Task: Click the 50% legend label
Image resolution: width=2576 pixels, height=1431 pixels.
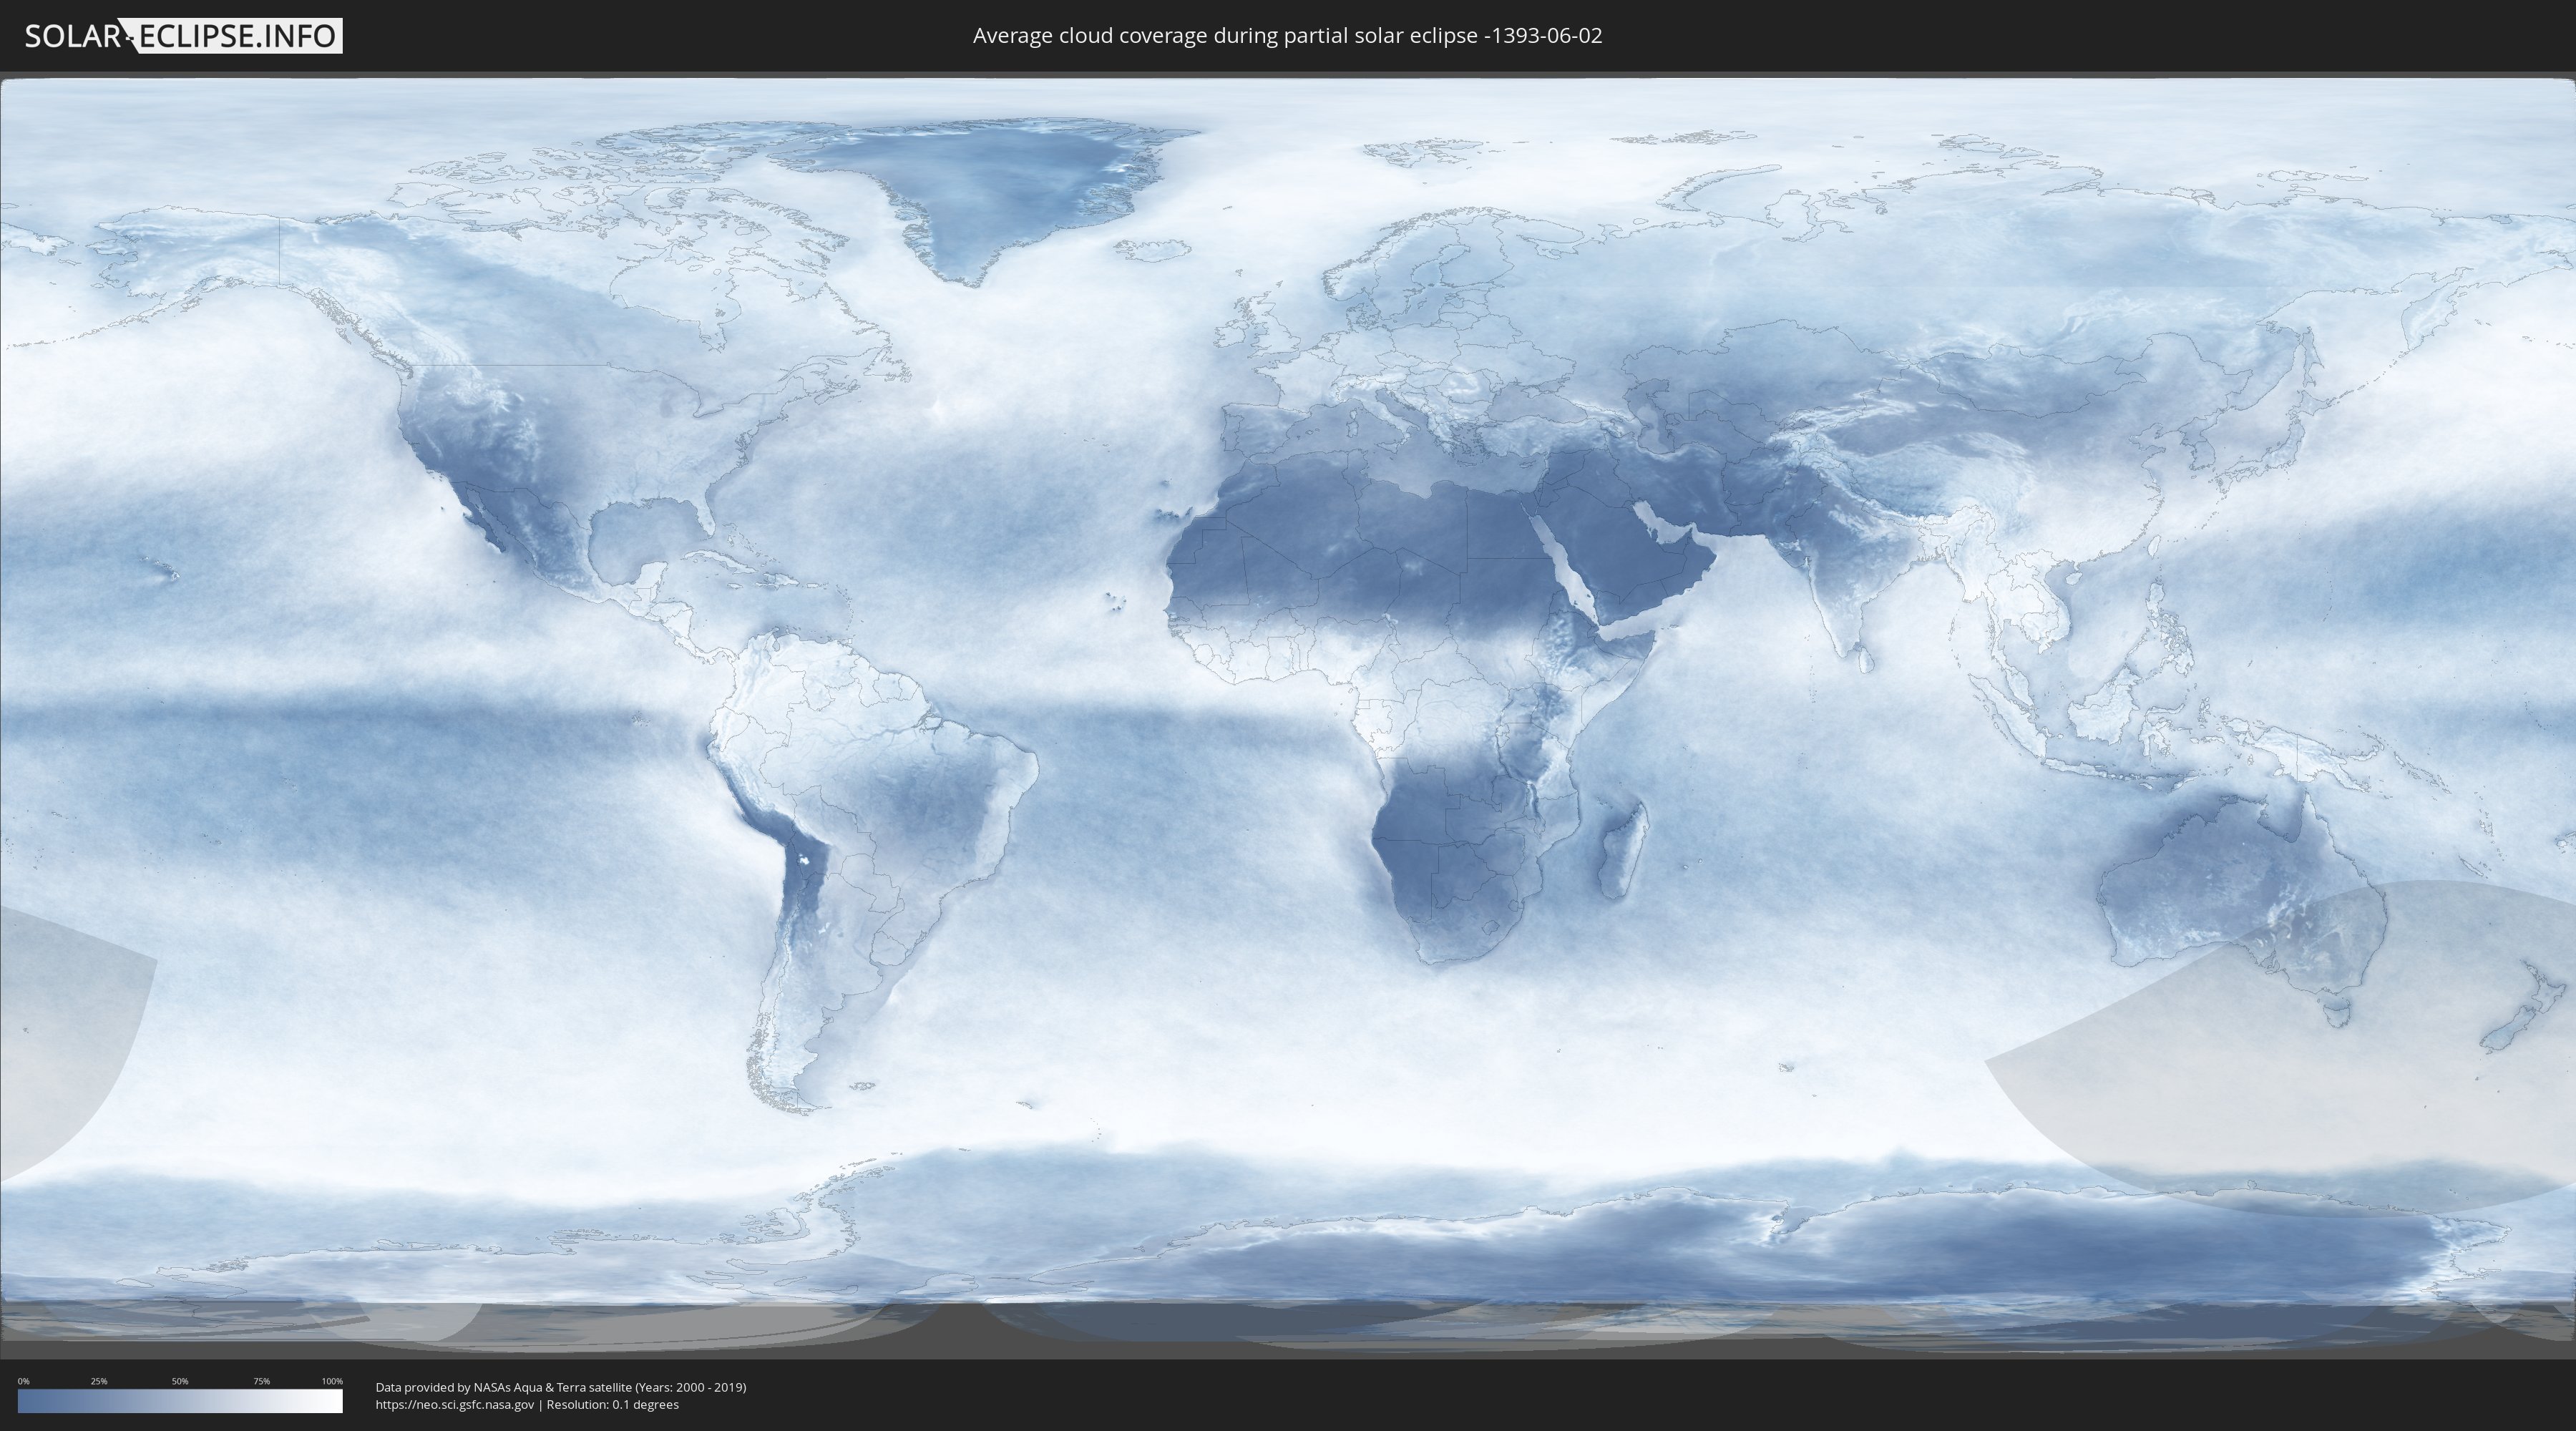Action: (180, 1381)
